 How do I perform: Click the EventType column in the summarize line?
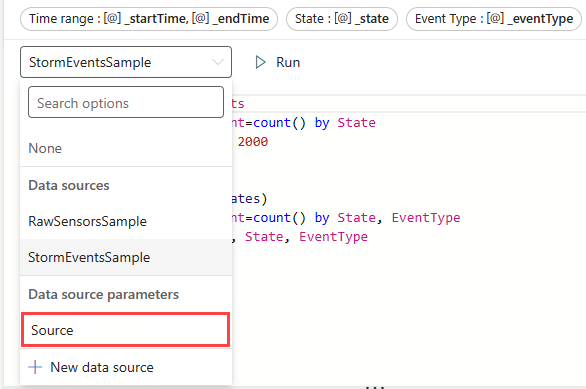coord(426,217)
